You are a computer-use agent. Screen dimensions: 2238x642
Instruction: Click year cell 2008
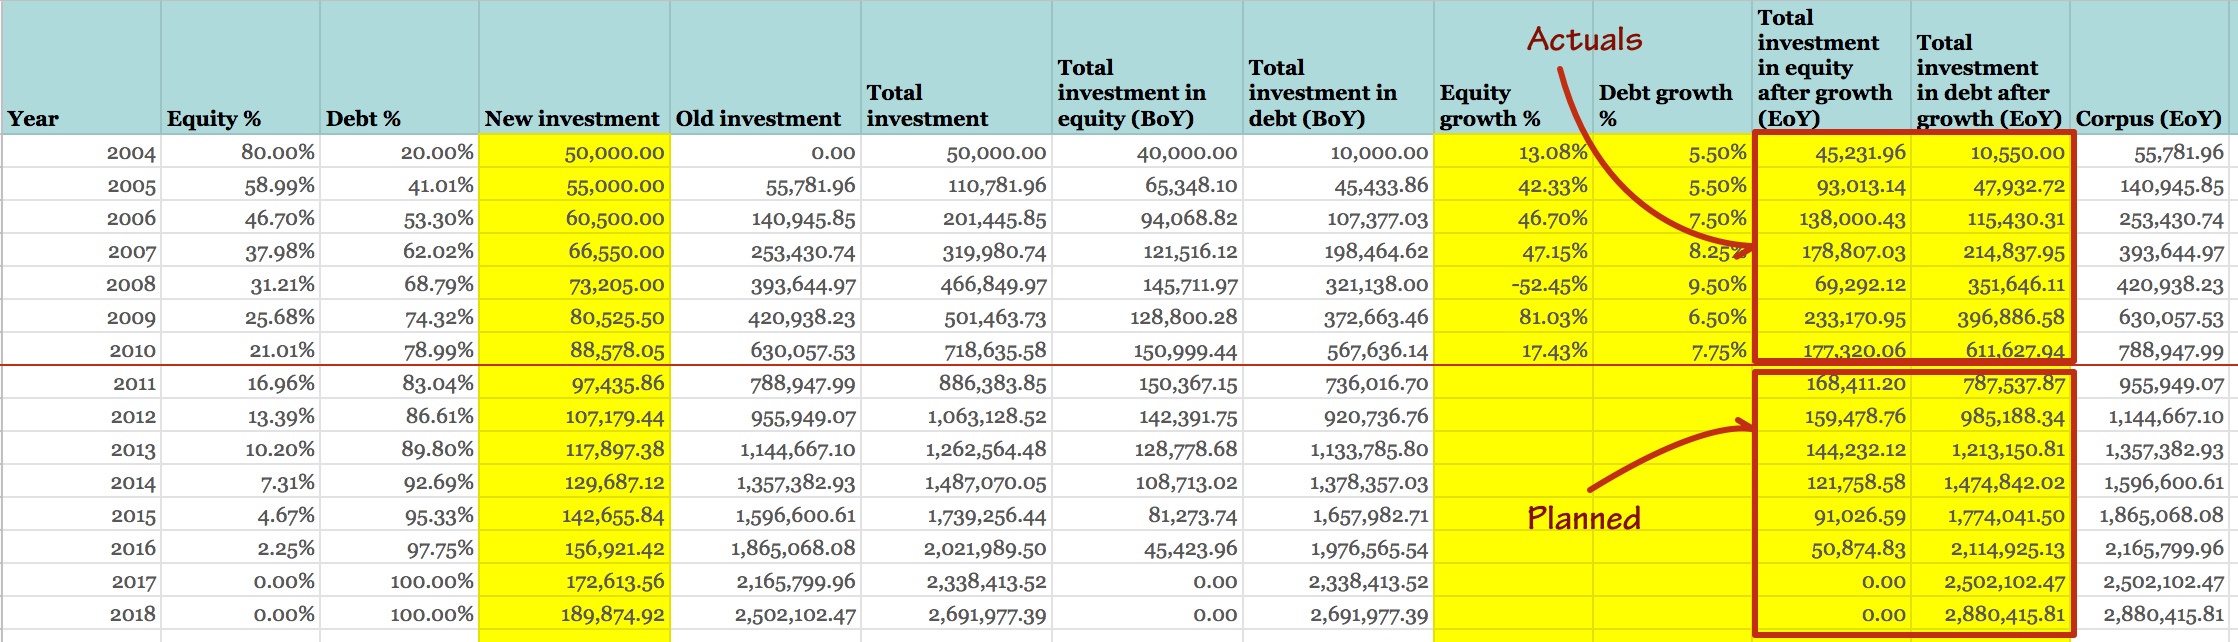click(x=81, y=284)
